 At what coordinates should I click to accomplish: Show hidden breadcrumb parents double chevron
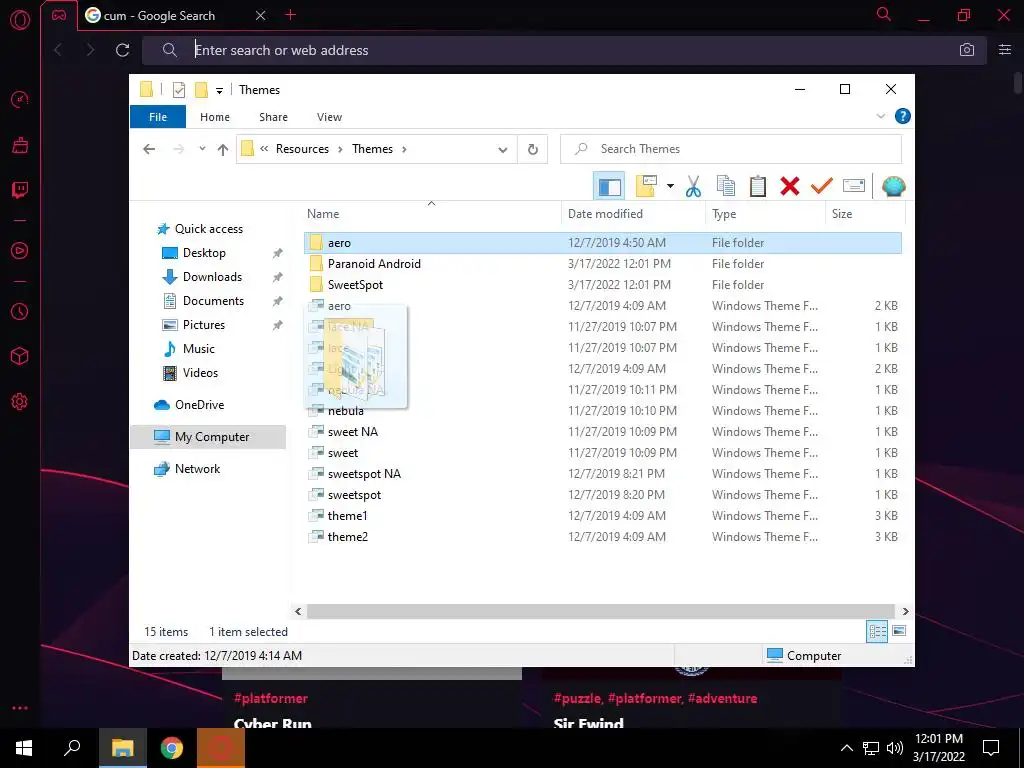tap(264, 149)
